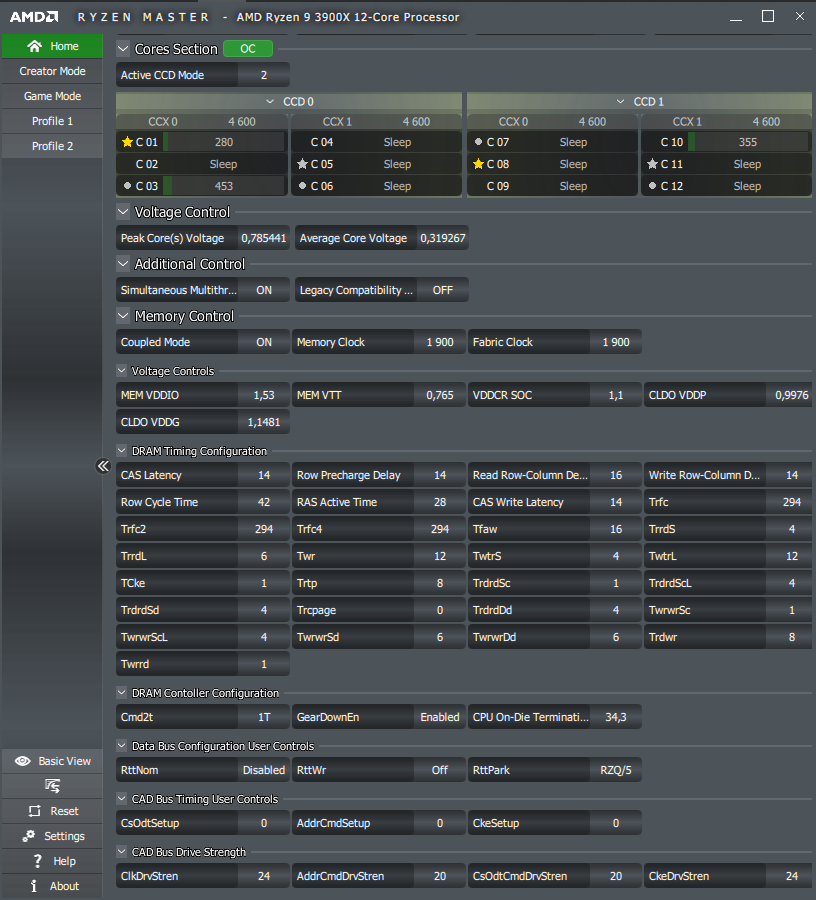Click the RttPark value RZQ/5

tap(616, 770)
